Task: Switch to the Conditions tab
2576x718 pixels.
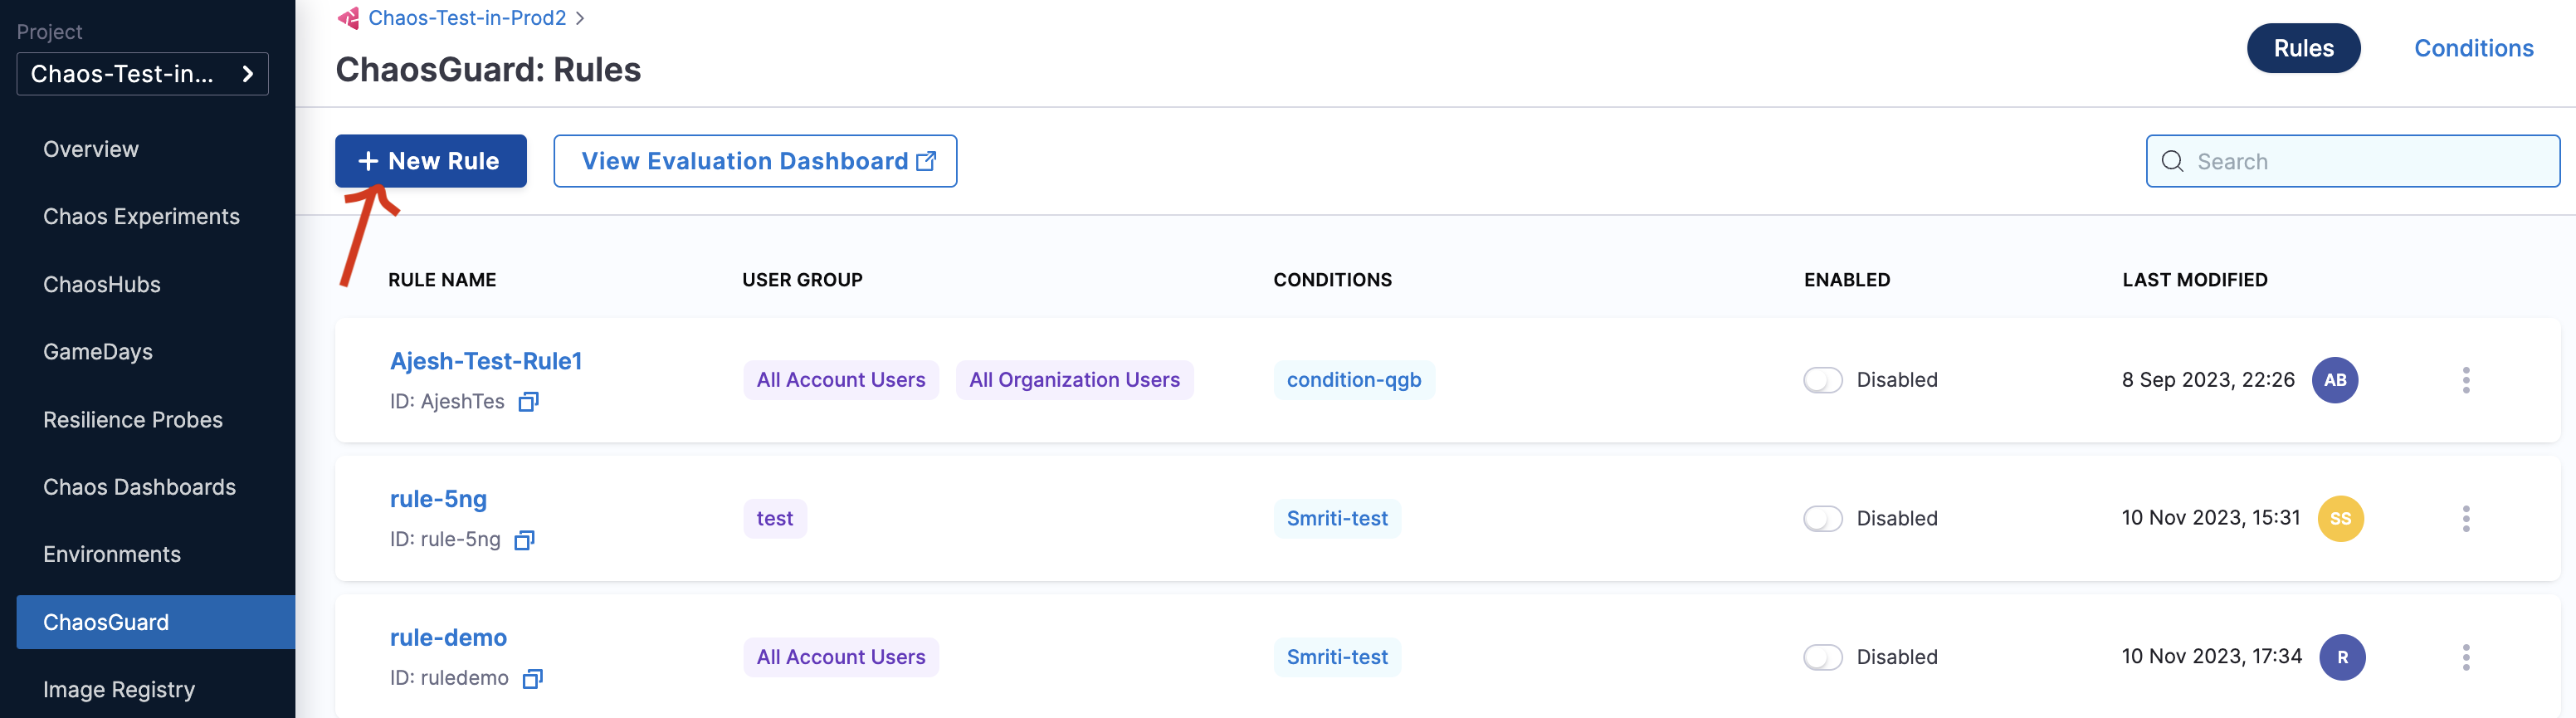Action: pos(2472,48)
